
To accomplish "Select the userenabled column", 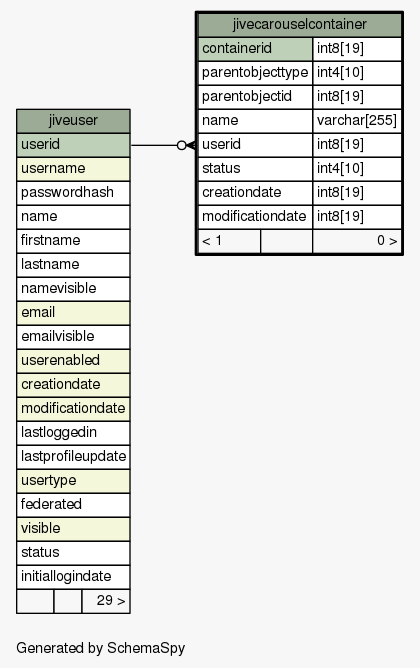I will click(x=73, y=361).
